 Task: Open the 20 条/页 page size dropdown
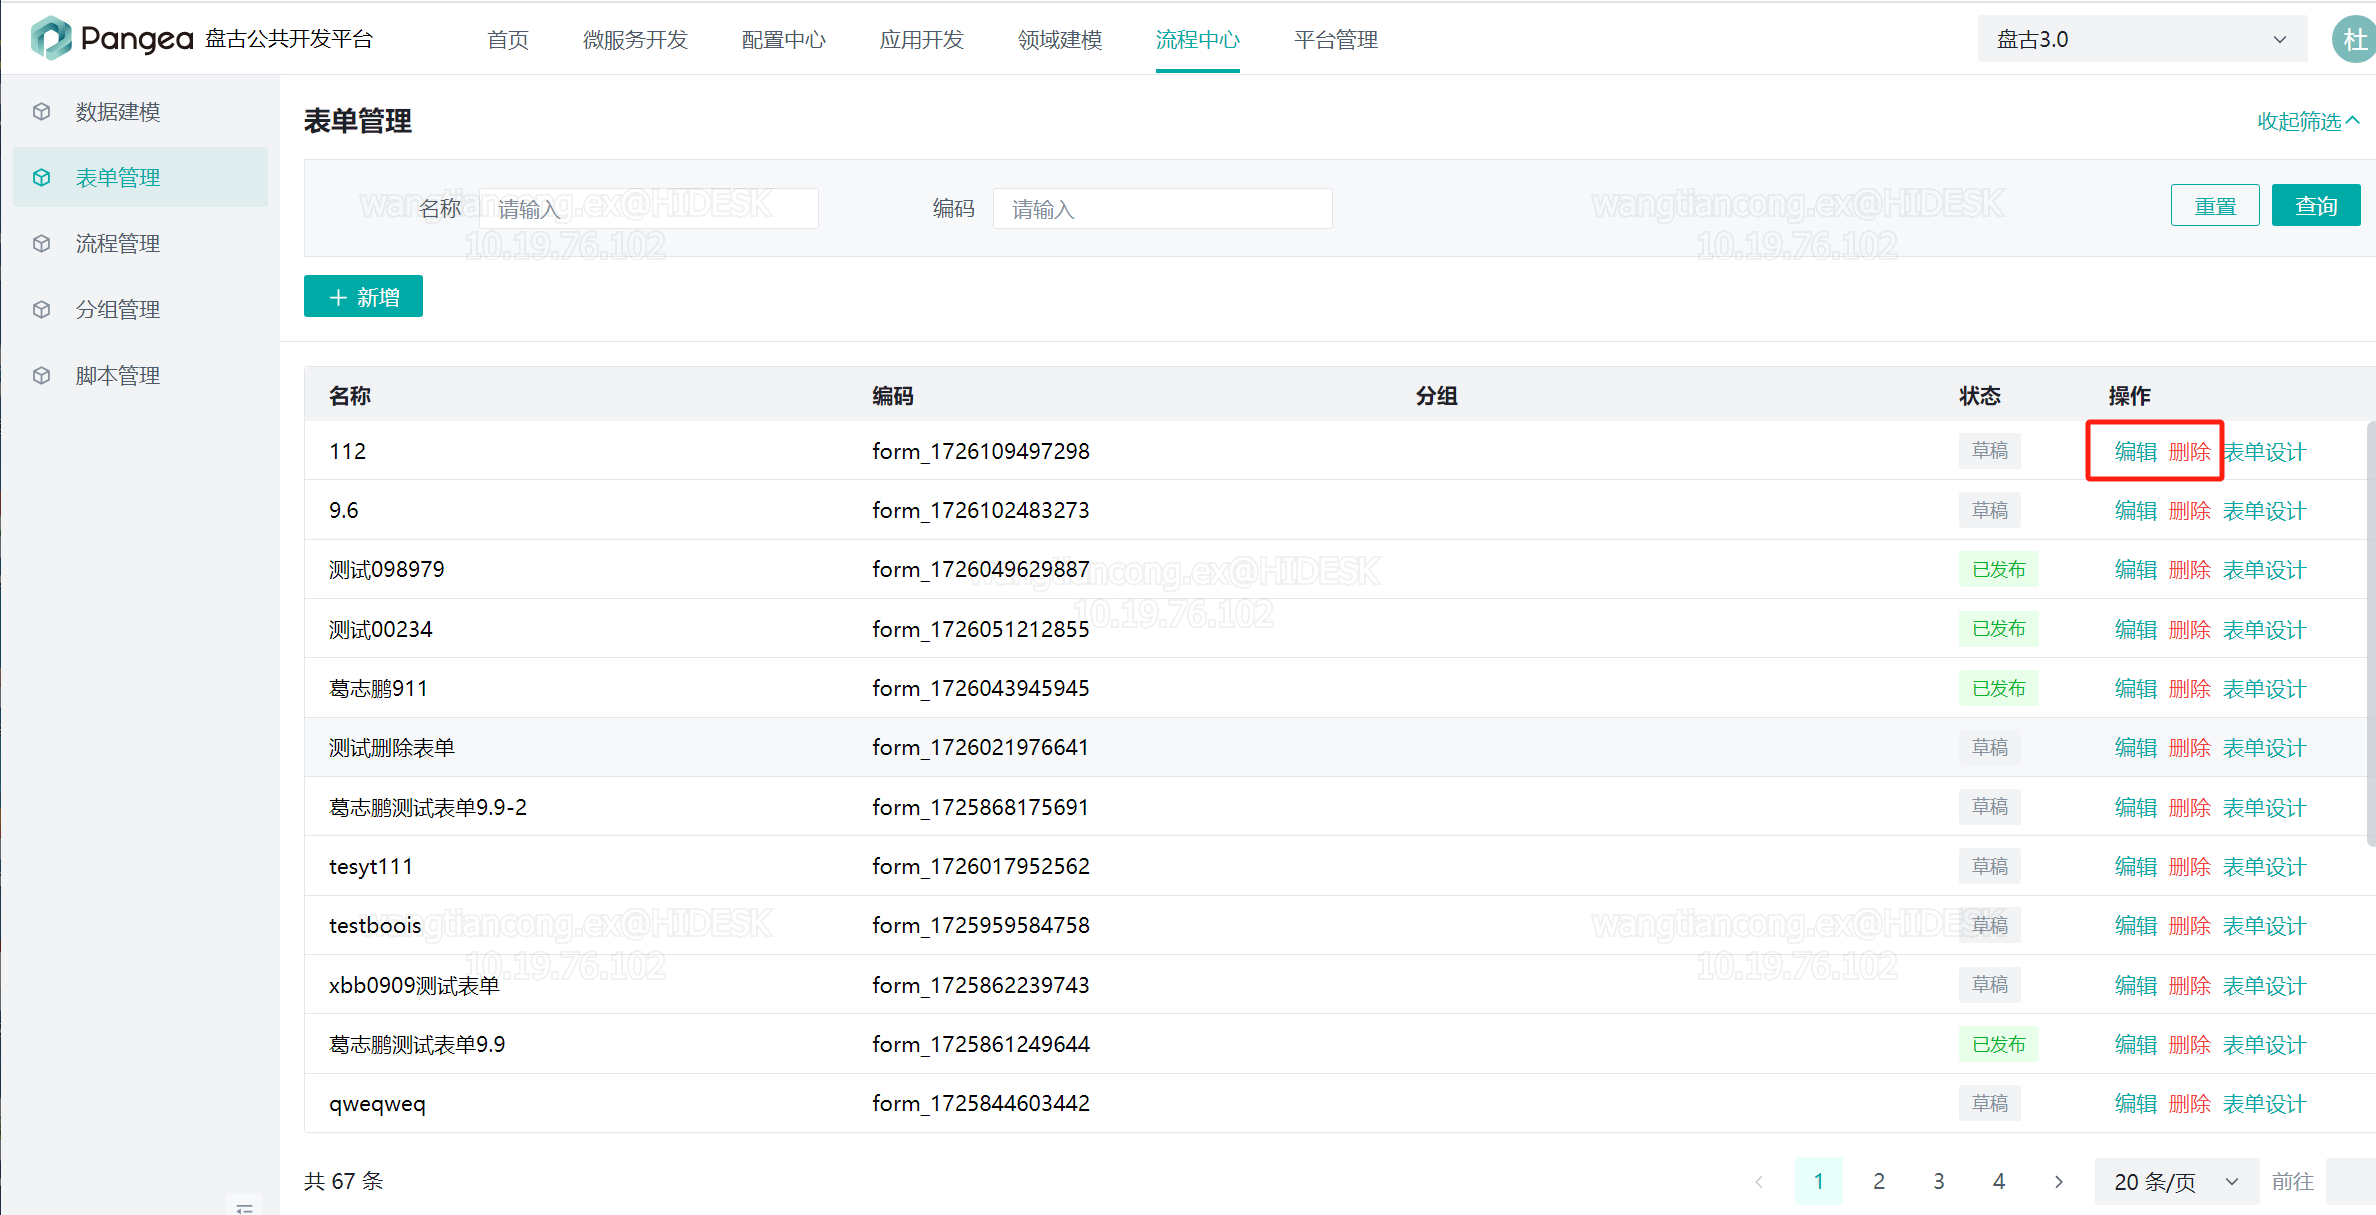pyautogui.click(x=2176, y=1182)
